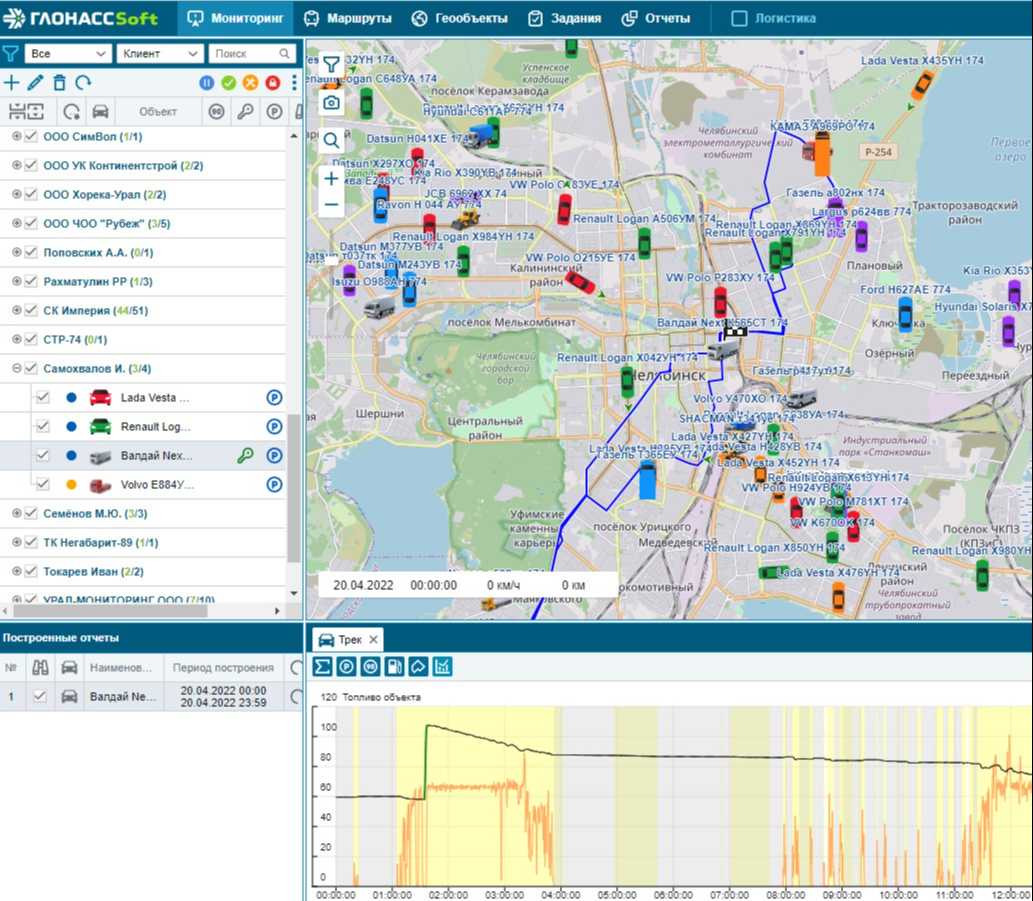1033x901 pixels.
Task: Take a map snapshot with camera icon
Action: (x=331, y=103)
